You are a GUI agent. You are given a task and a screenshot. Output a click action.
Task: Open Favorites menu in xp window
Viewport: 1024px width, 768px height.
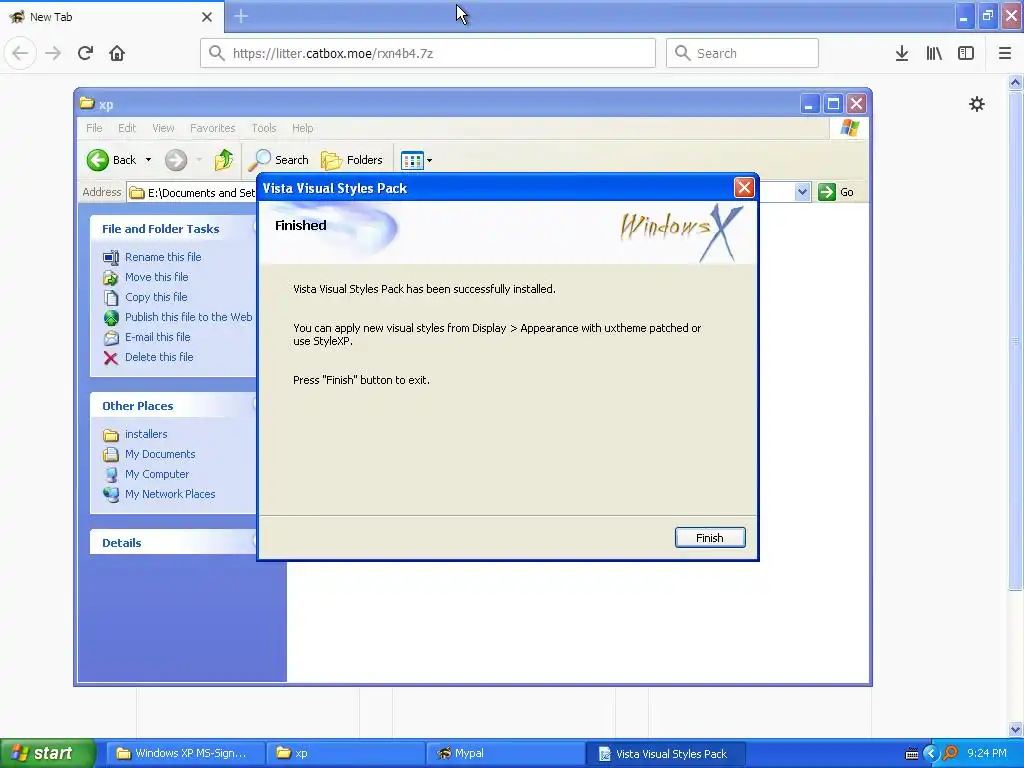212,128
